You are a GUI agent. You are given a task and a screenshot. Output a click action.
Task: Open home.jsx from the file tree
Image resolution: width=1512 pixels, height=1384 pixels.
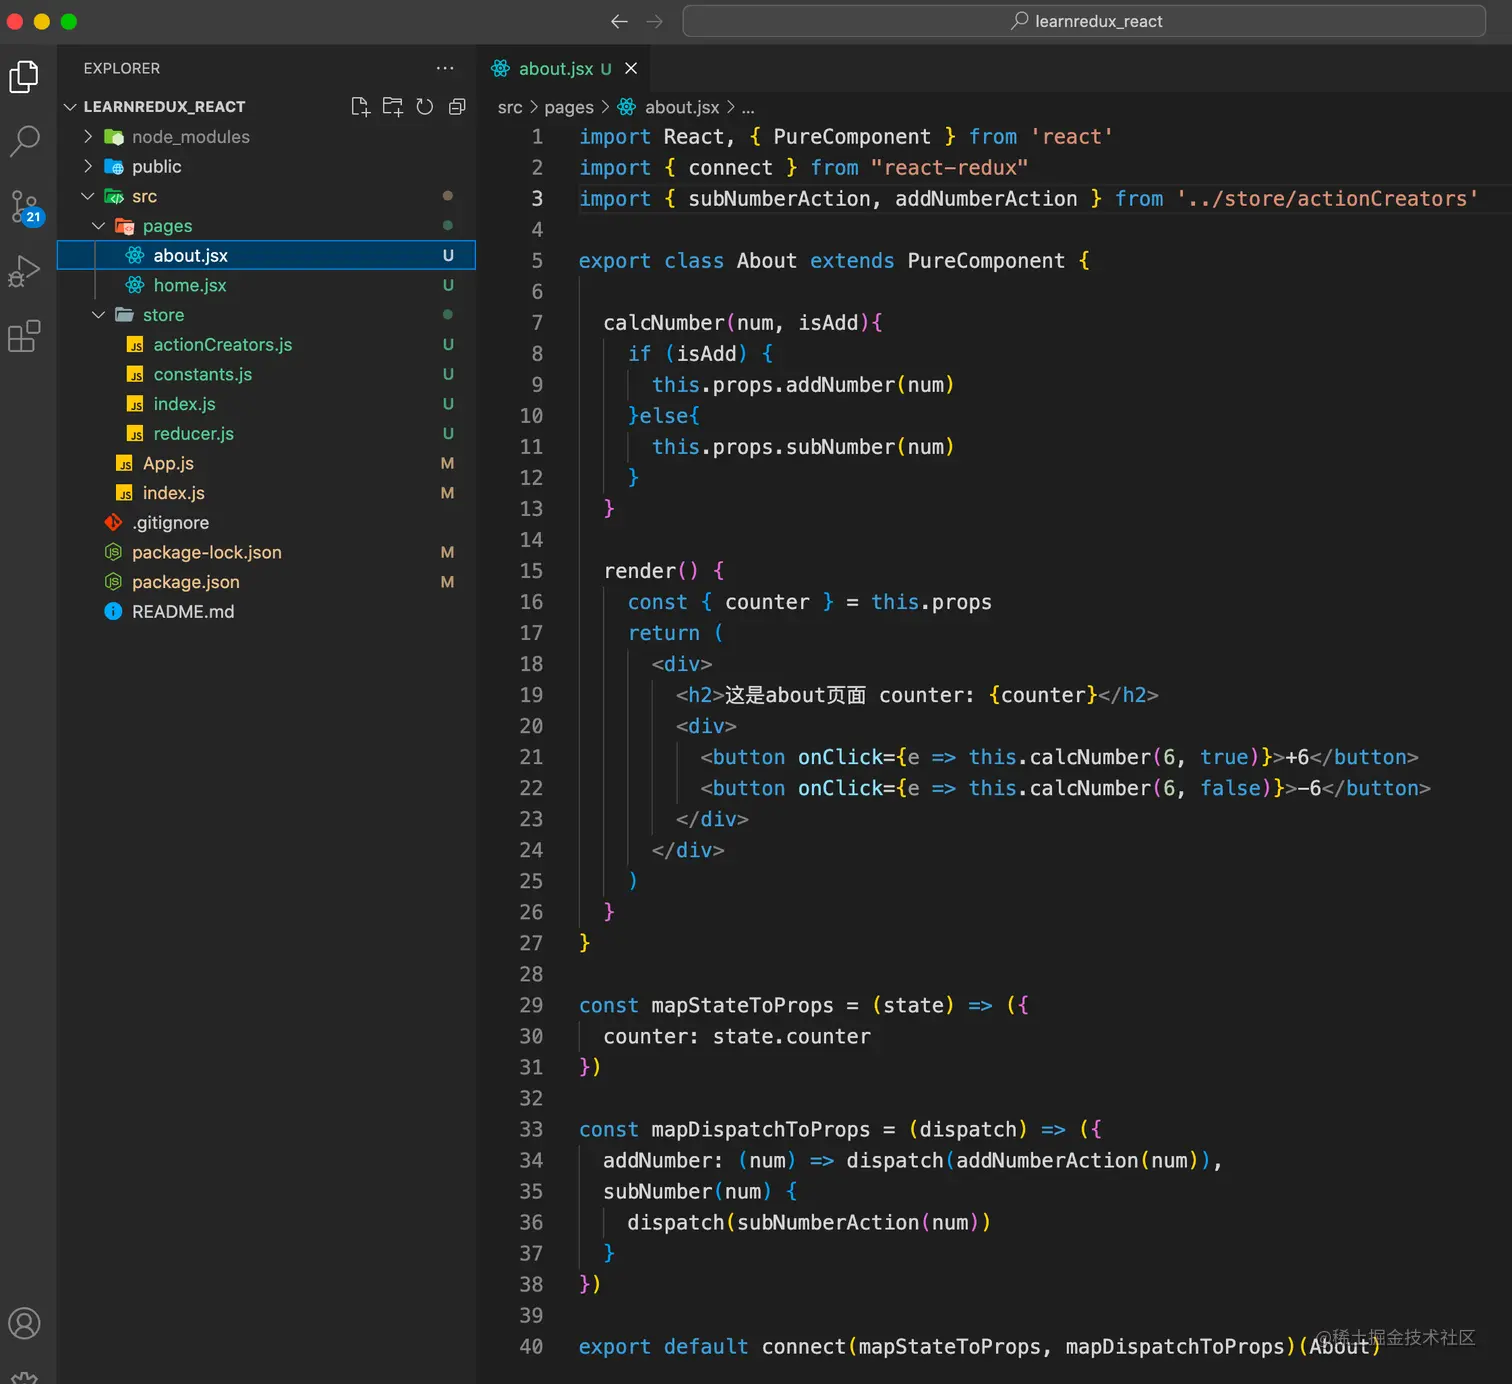(x=189, y=286)
